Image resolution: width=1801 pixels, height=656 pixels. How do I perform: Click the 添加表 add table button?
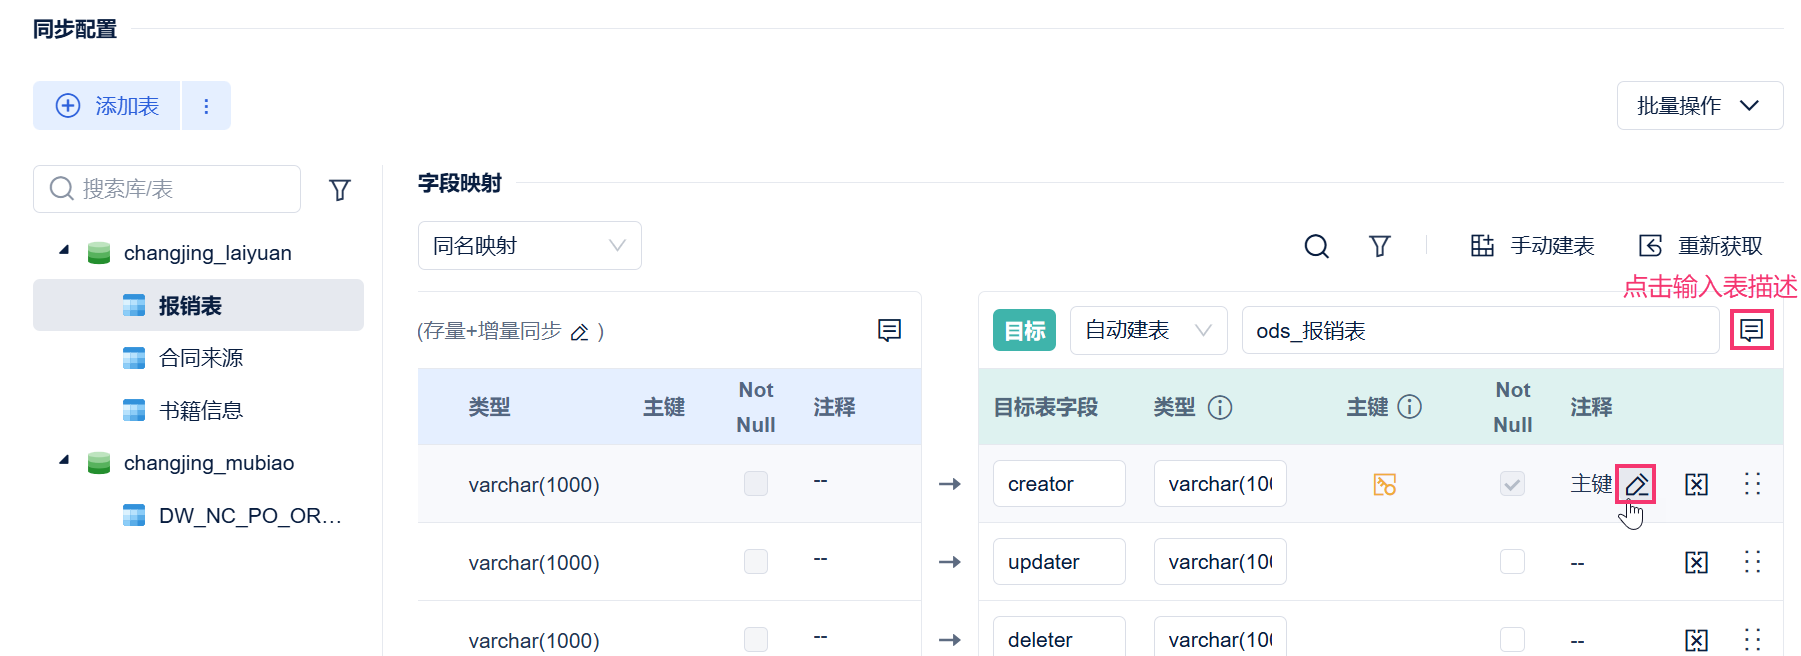[x=107, y=106]
